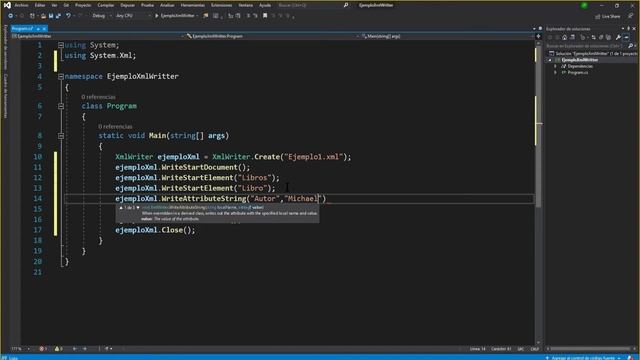Viewport: 640px width, 360px height.
Task: Click the search icon in the title bar
Action: 346,5
